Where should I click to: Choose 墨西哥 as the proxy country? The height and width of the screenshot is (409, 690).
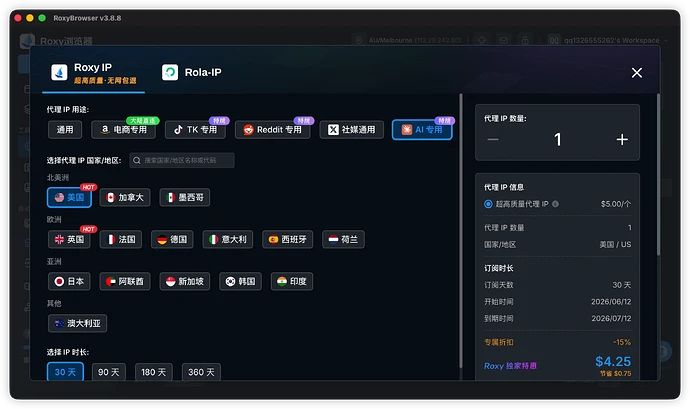184,197
